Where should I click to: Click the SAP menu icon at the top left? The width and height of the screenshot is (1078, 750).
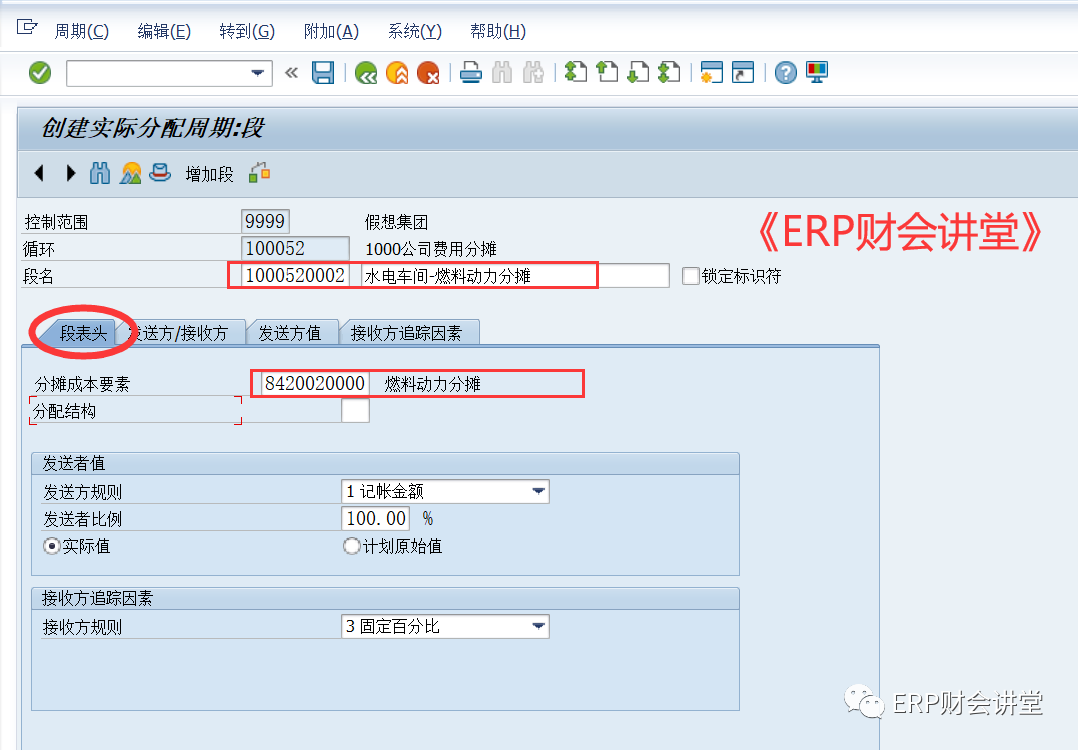coord(27,27)
